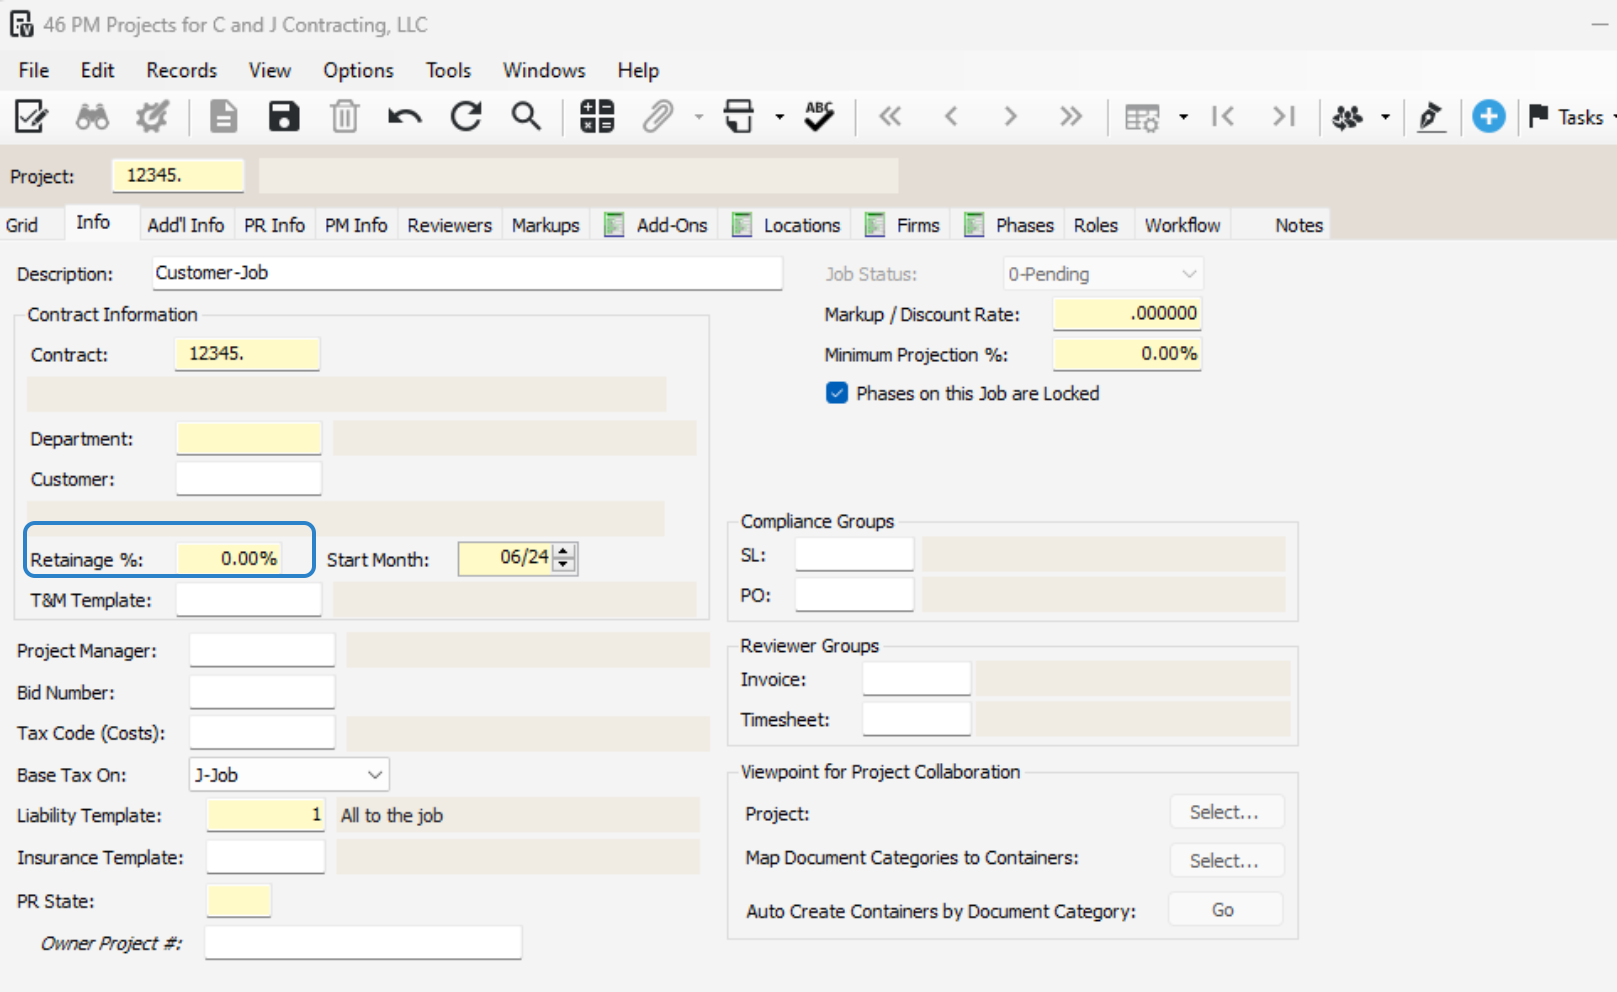Open the Help menu
The width and height of the screenshot is (1617, 992).
[638, 70]
